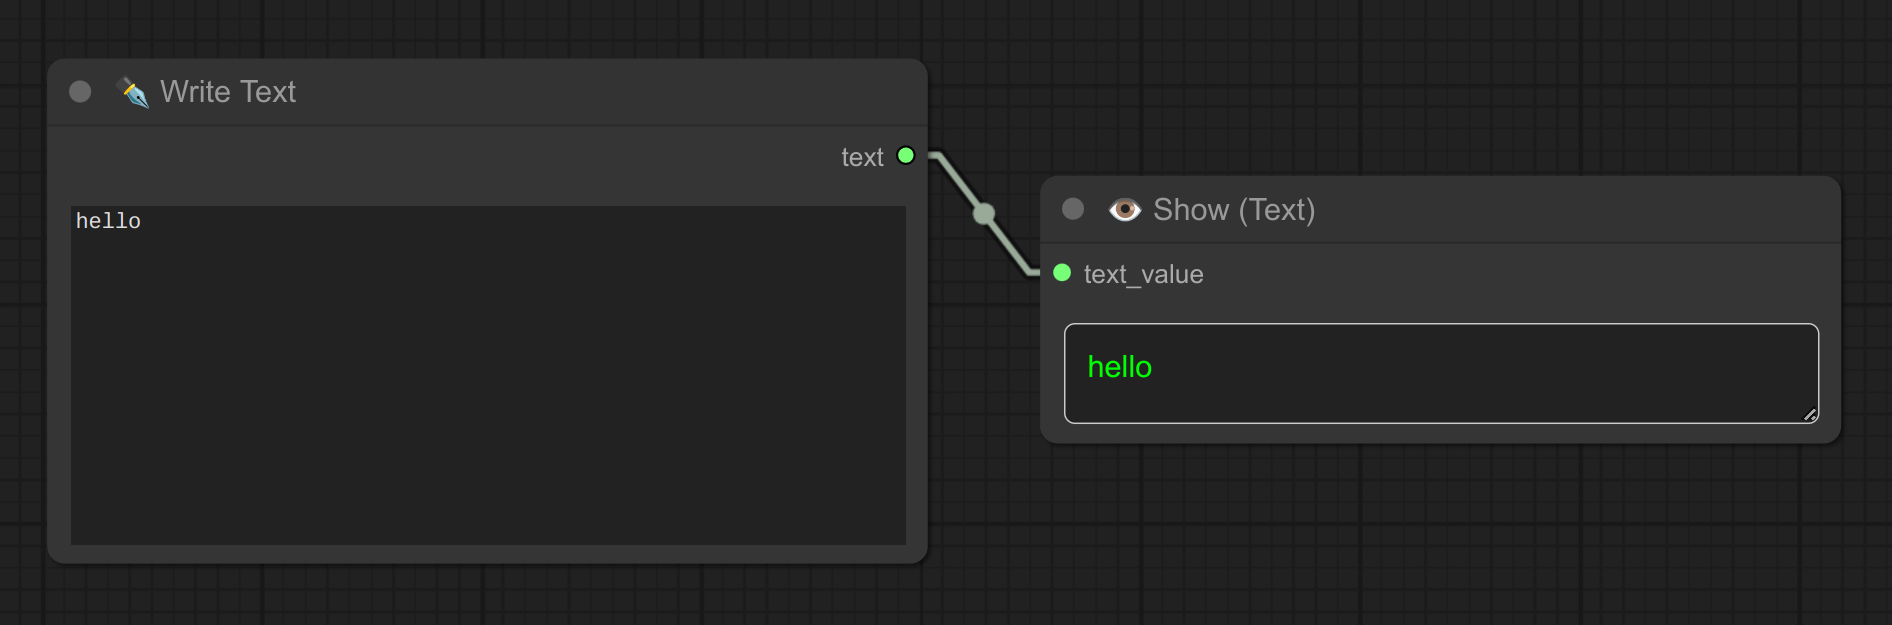Click empty canvas grid below Show (Text) node
The image size is (1892, 625).
pyautogui.click(x=1440, y=540)
